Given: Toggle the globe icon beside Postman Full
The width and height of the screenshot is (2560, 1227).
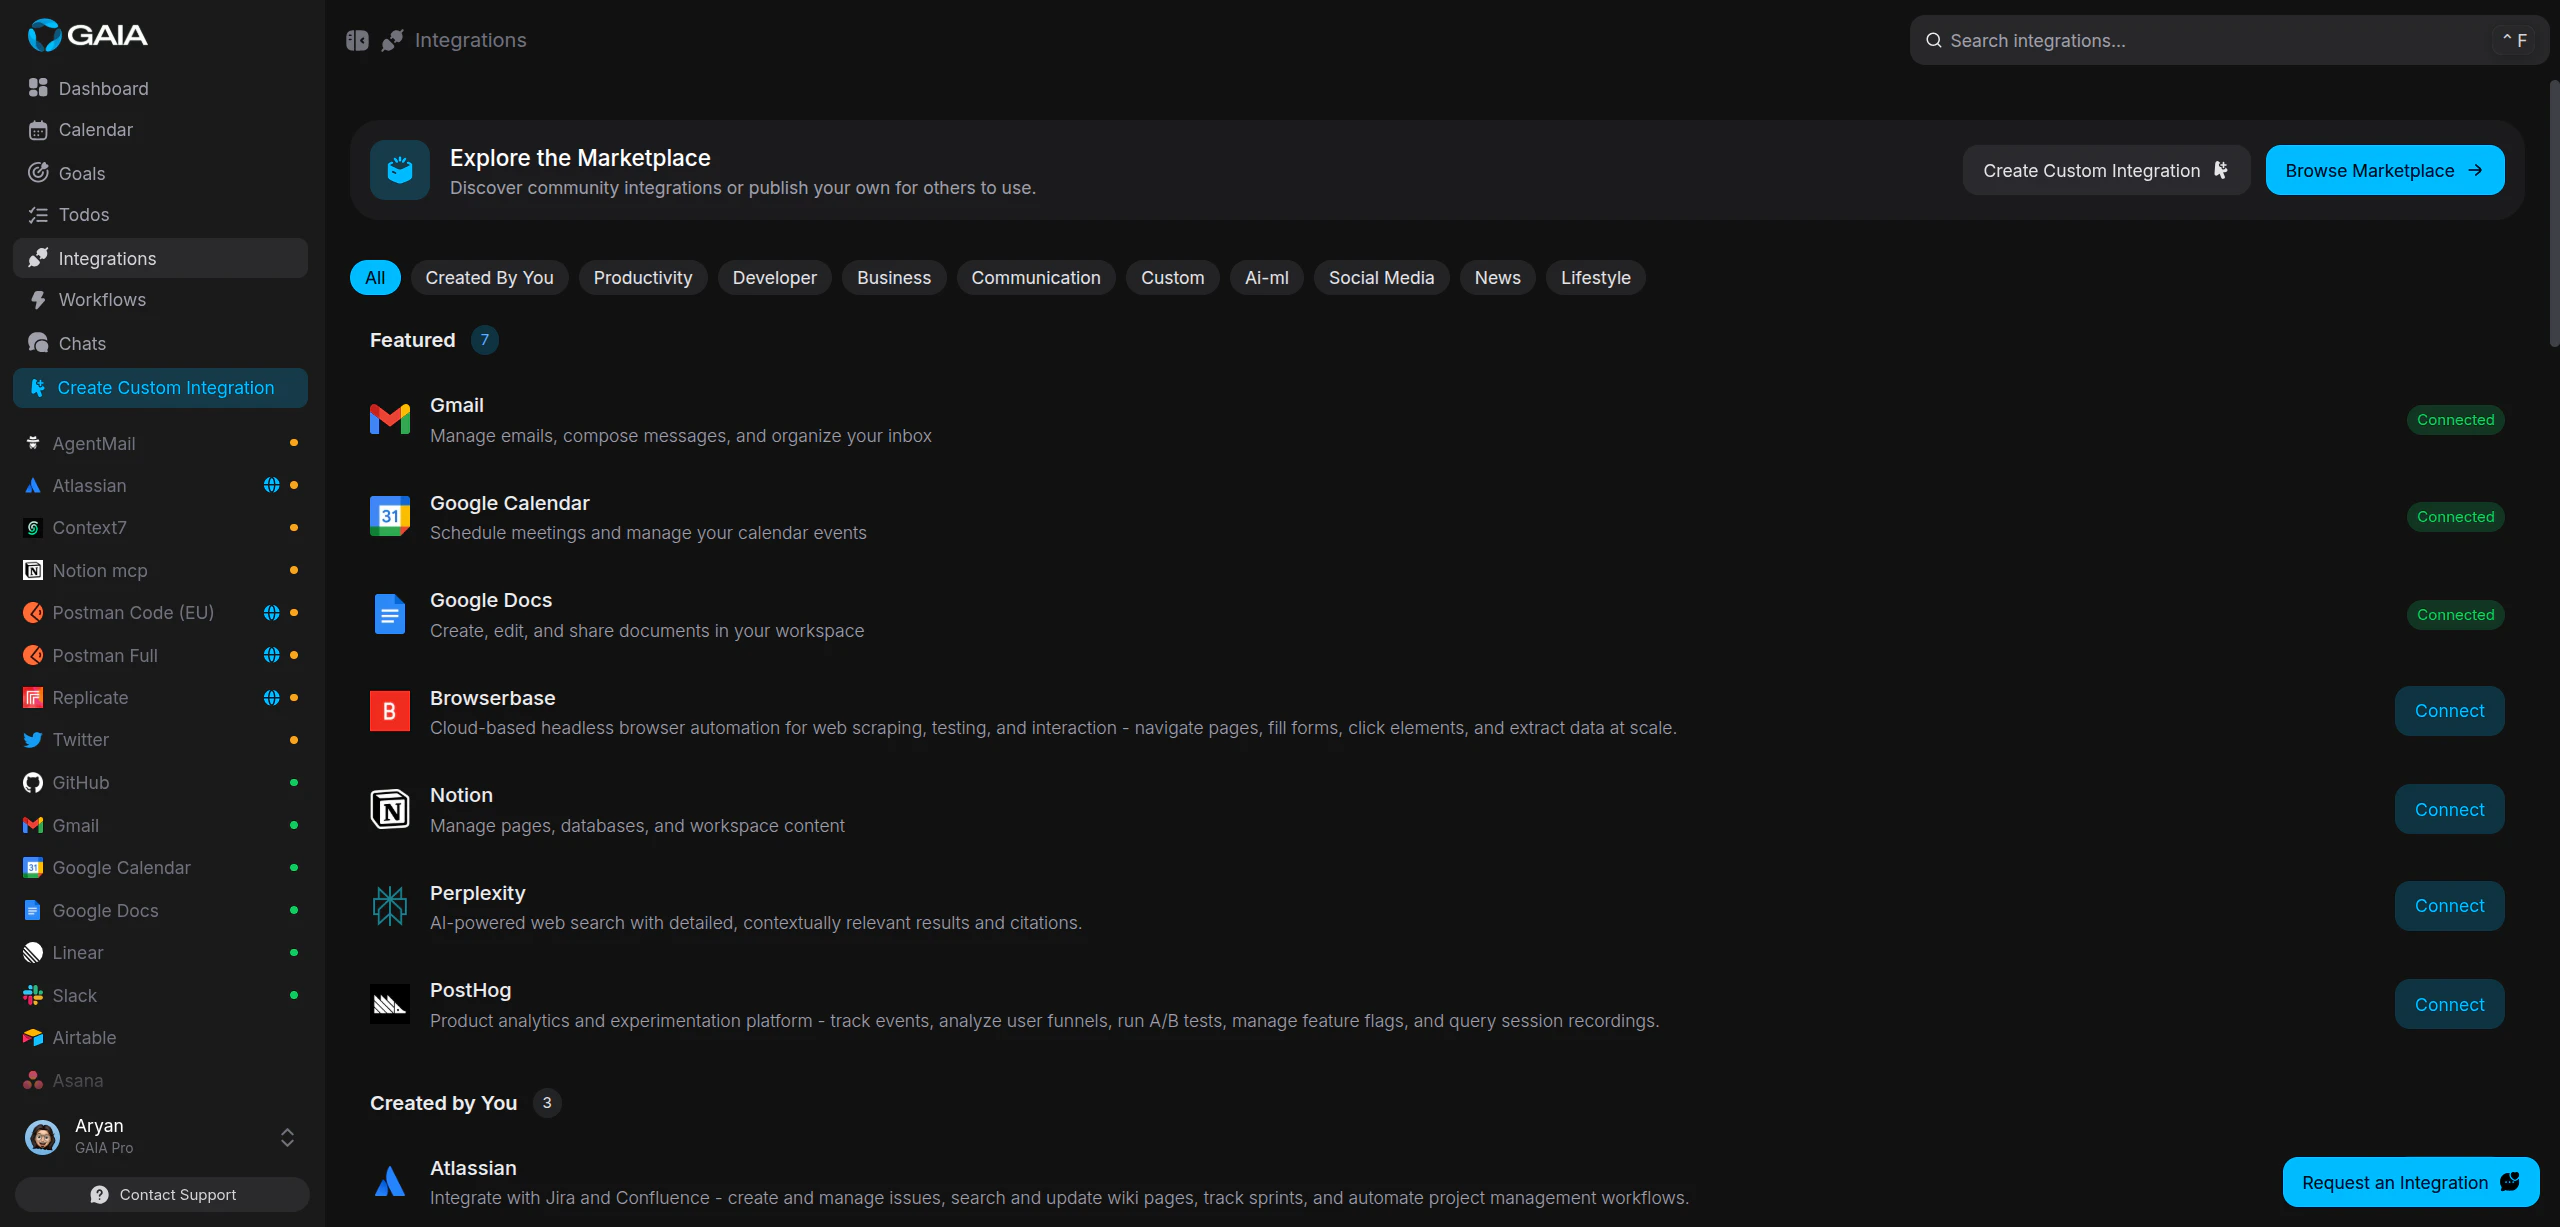Looking at the screenshot, I should (x=273, y=655).
